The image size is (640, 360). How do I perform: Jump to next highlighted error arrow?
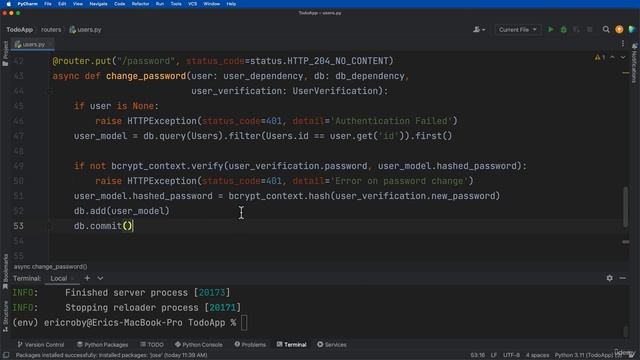623,58
